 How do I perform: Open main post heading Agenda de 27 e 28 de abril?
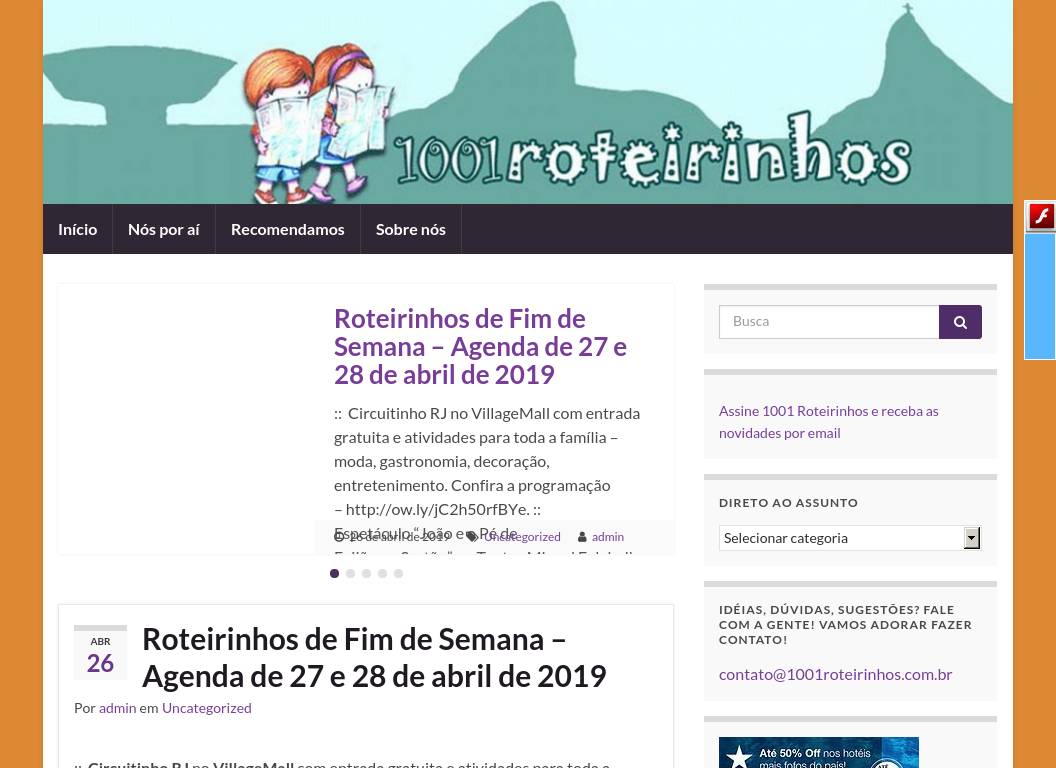(374, 658)
